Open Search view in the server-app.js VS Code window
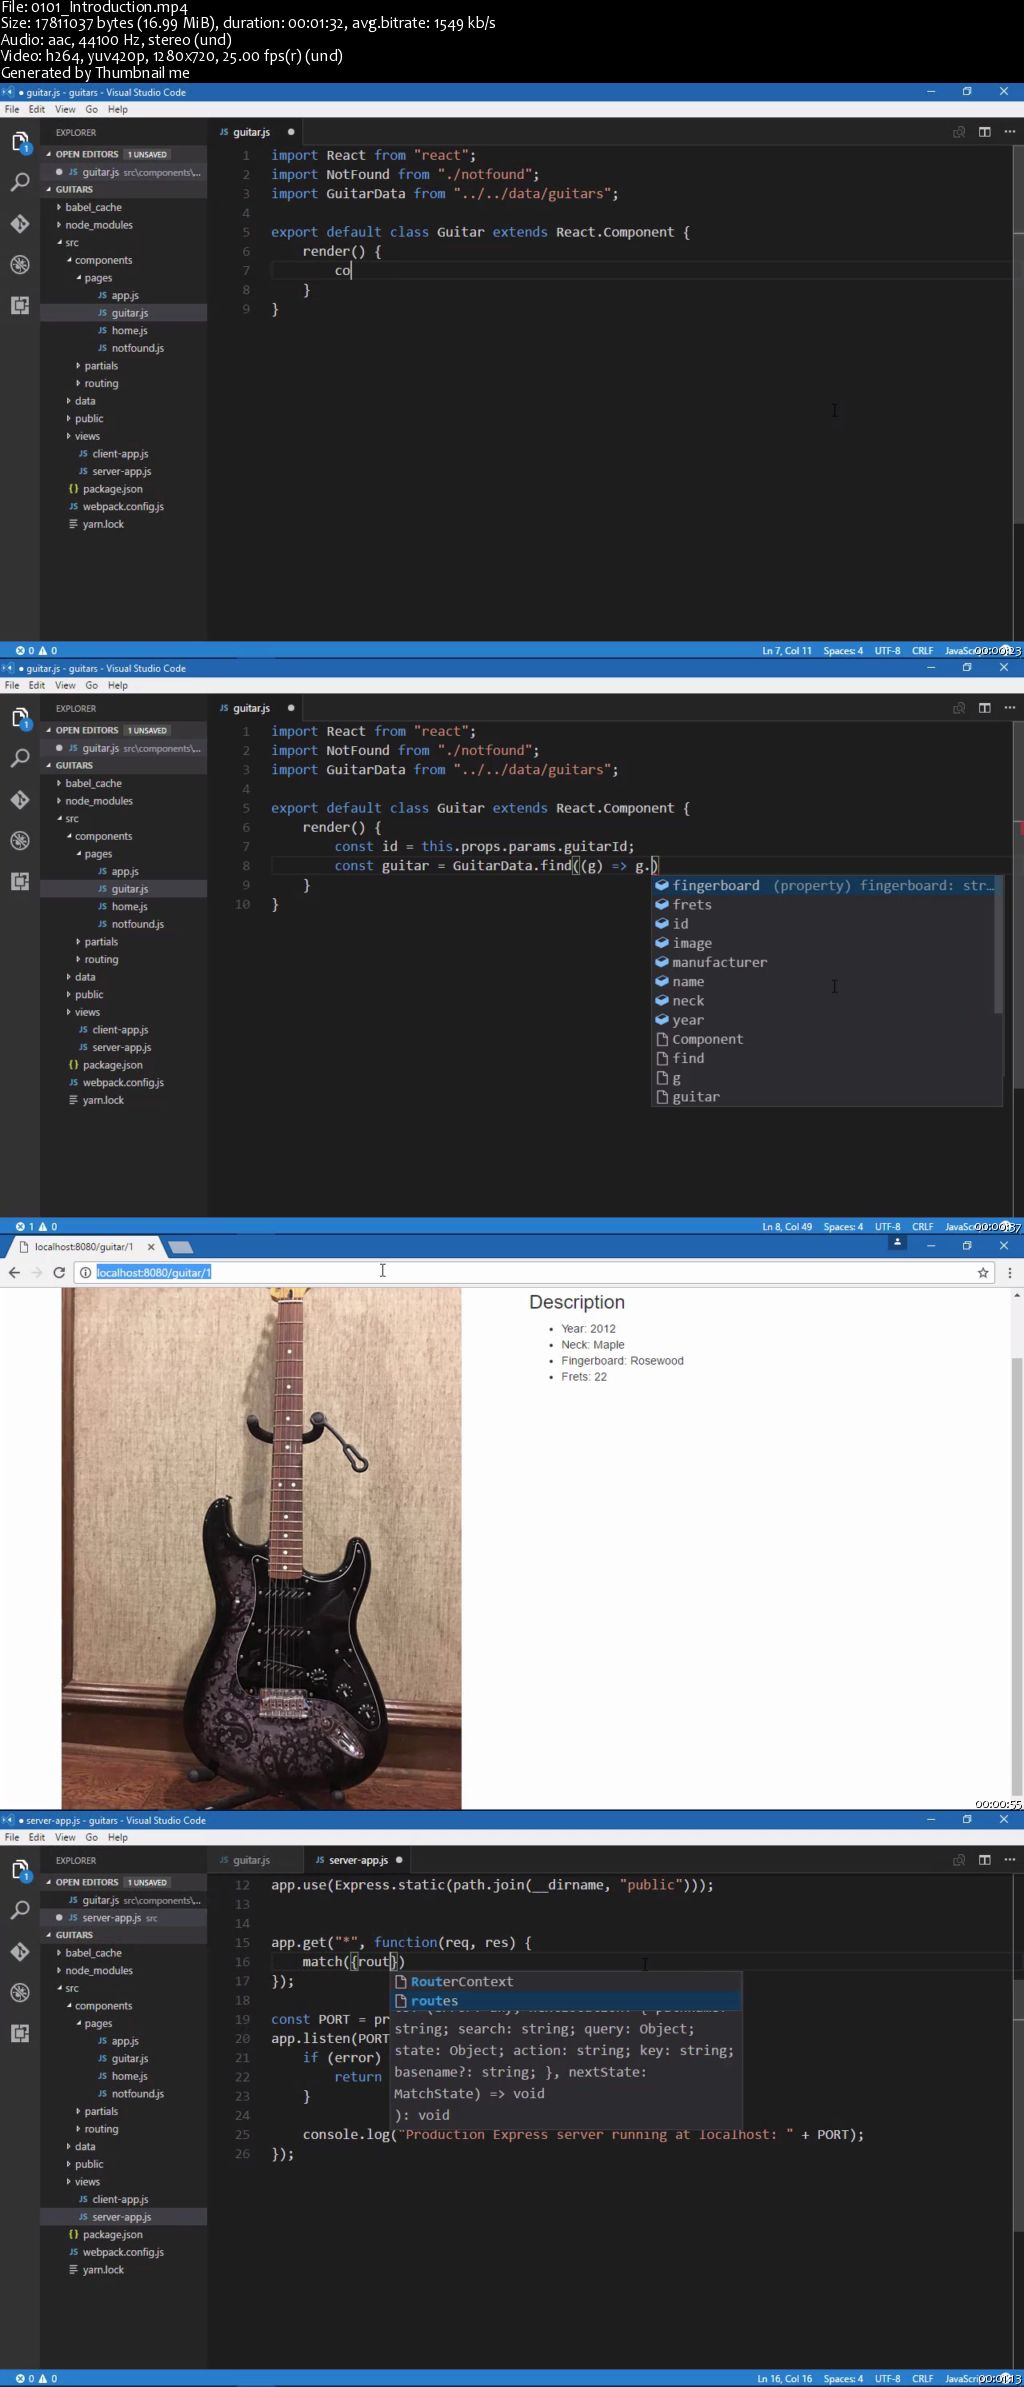 [x=20, y=1910]
